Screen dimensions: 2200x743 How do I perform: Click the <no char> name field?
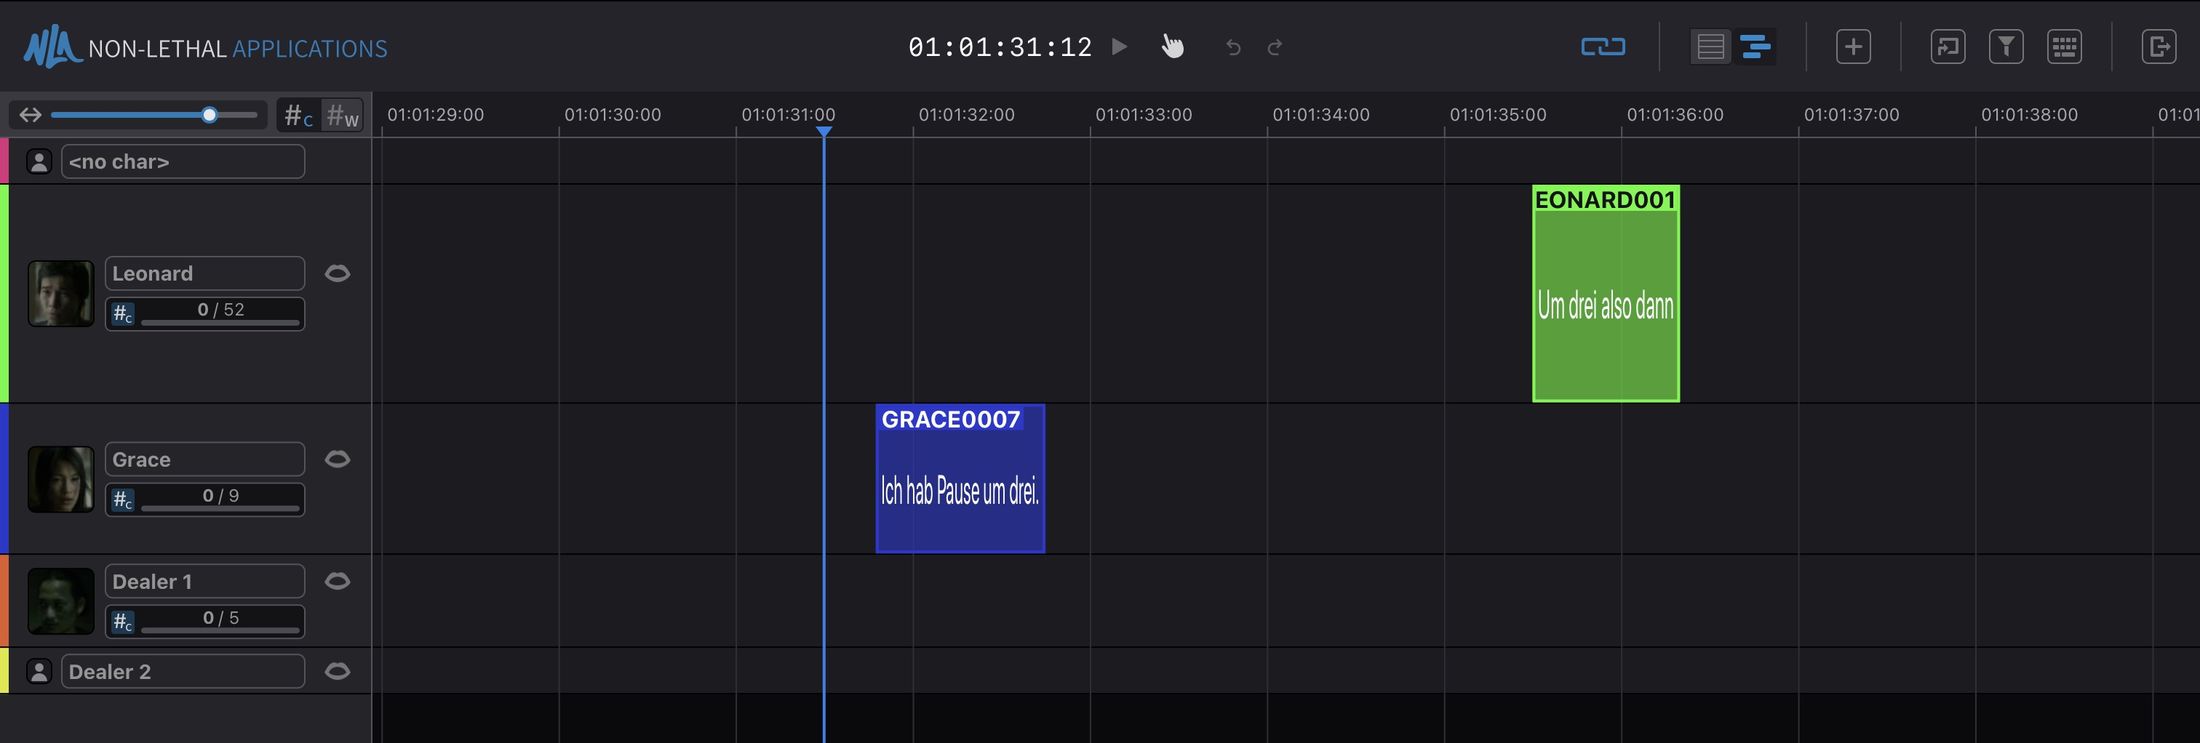183,161
